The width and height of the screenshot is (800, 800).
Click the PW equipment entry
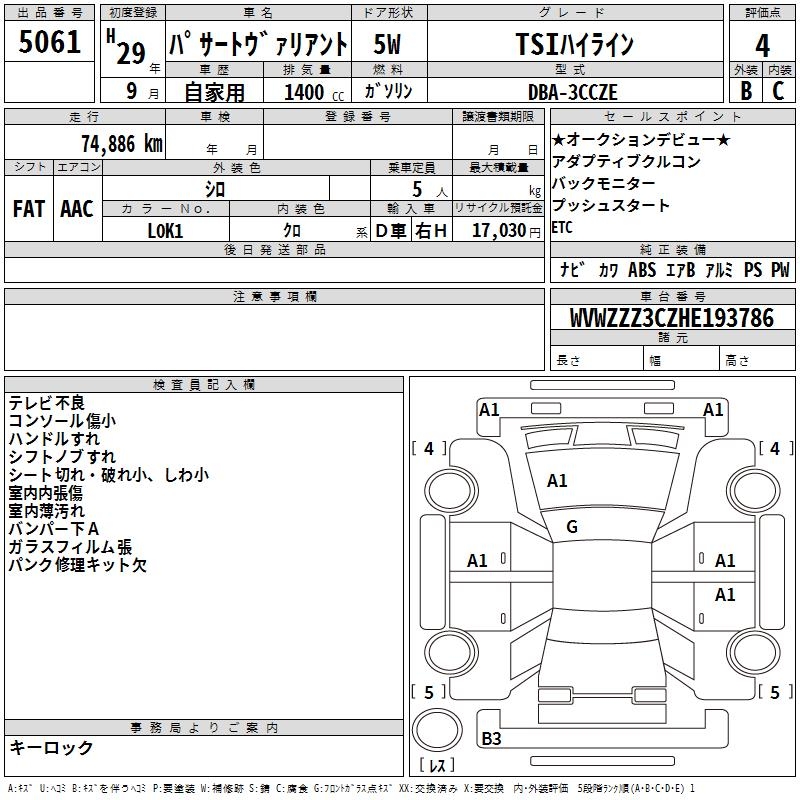point(780,270)
